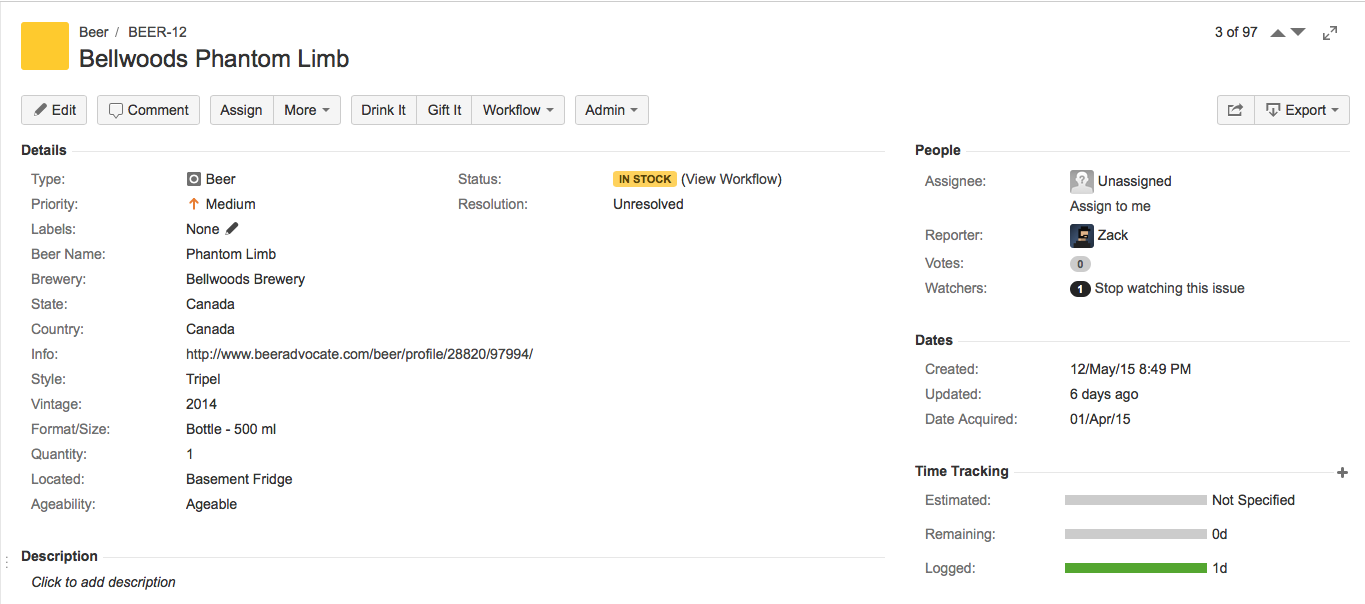Click the yellow Beer project avatar
The width and height of the screenshot is (1365, 604).
(x=45, y=46)
